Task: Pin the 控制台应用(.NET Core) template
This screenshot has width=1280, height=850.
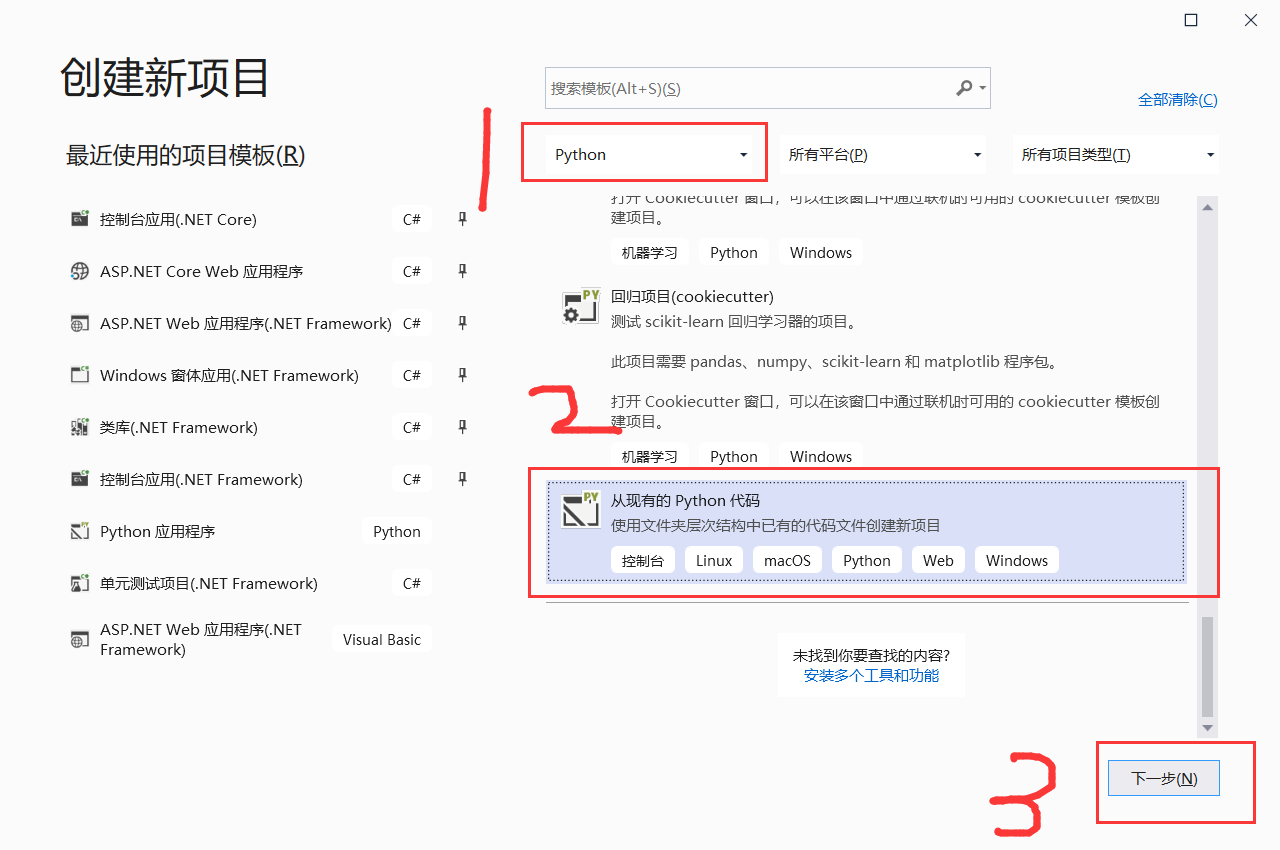Action: 462,219
